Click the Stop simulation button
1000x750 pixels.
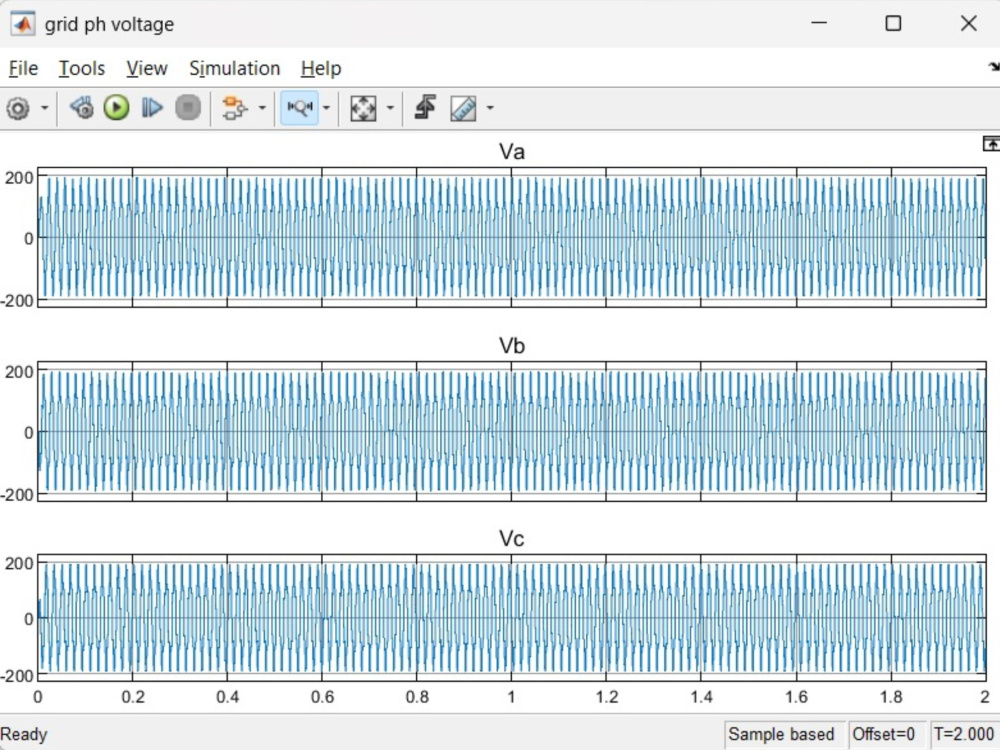coord(188,108)
